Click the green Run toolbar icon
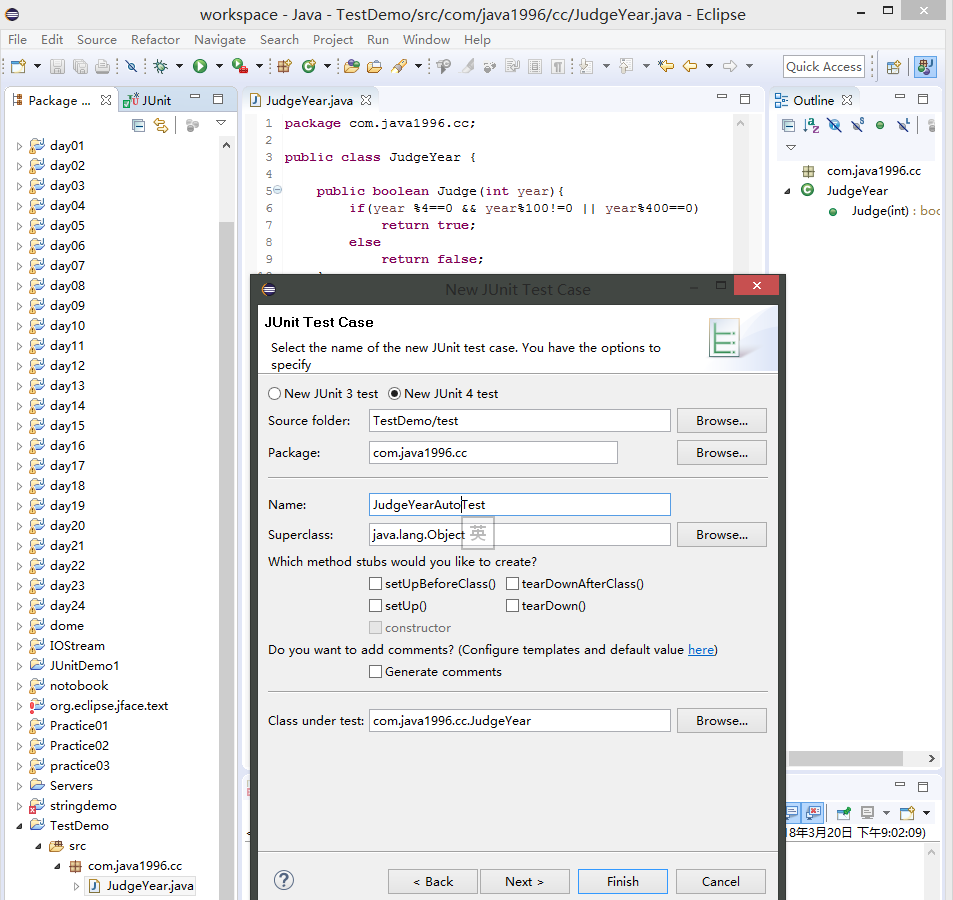Viewport: 953px width, 900px height. click(200, 66)
